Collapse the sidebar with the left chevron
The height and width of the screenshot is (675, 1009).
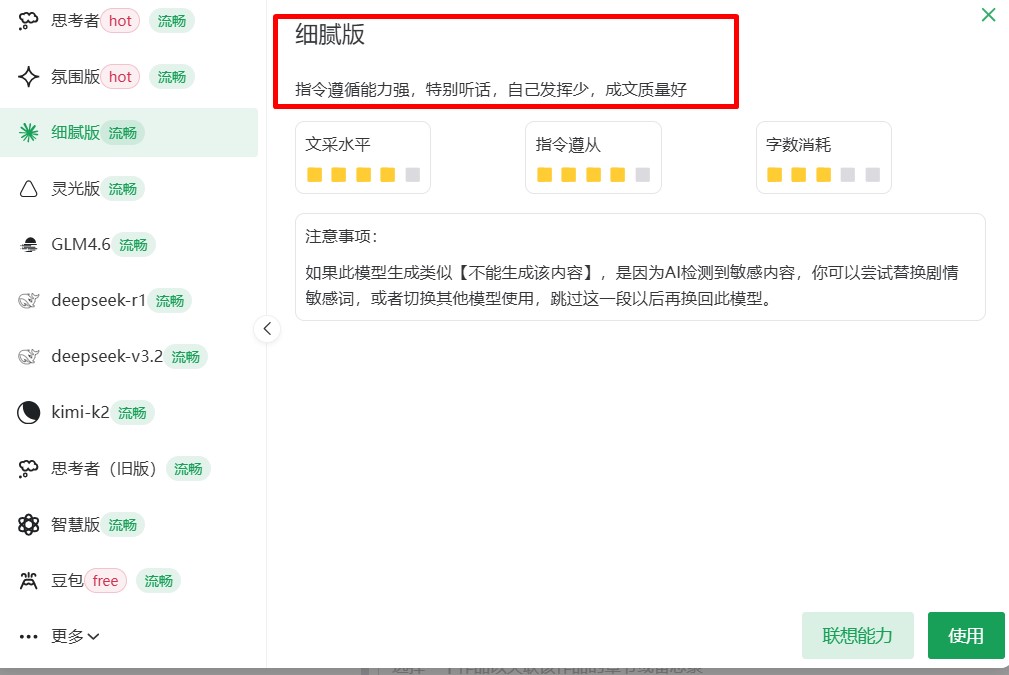pos(267,328)
